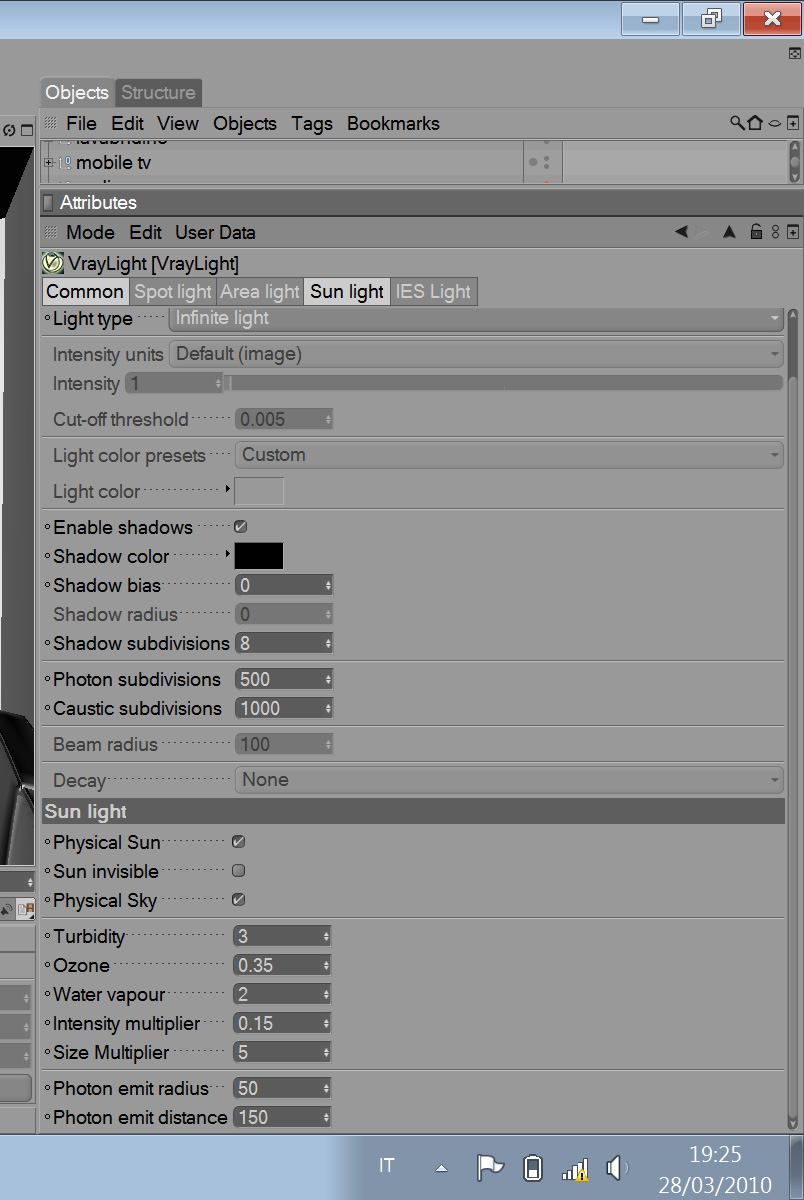Viewport: 804px width, 1200px height.
Task: Open the Light color presets dropdown
Action: (509, 455)
